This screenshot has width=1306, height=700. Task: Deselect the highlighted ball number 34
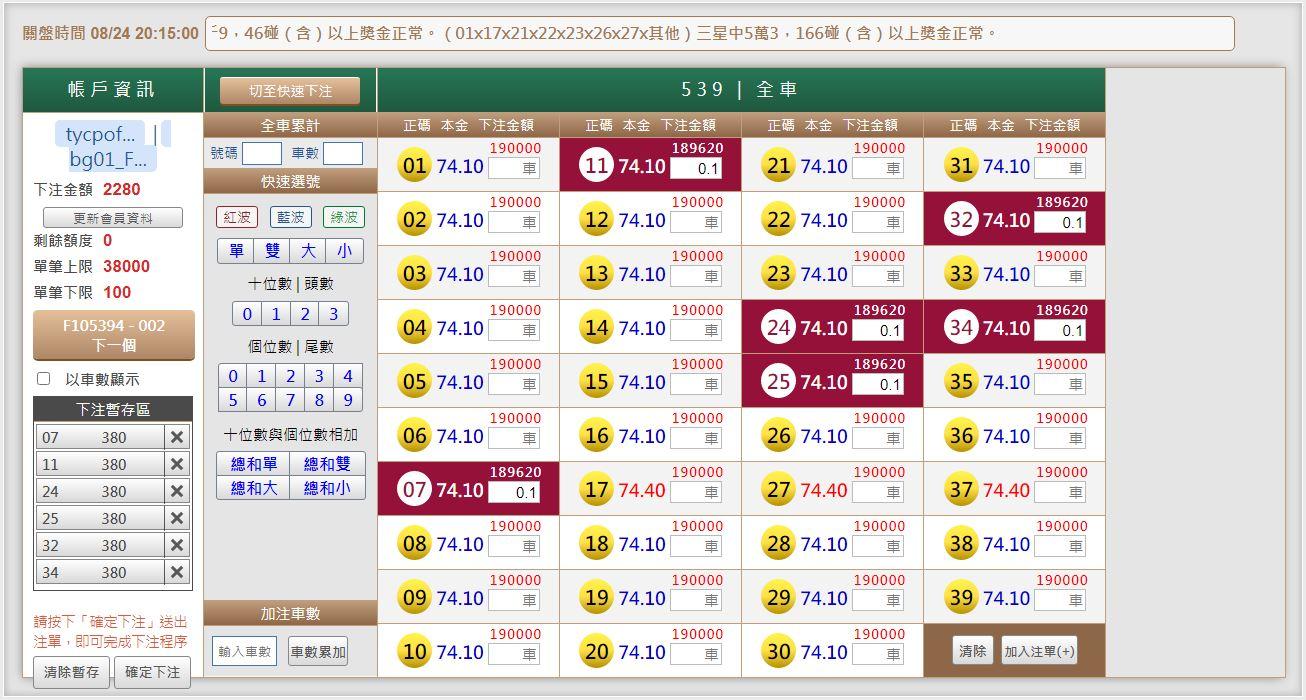[x=961, y=328]
